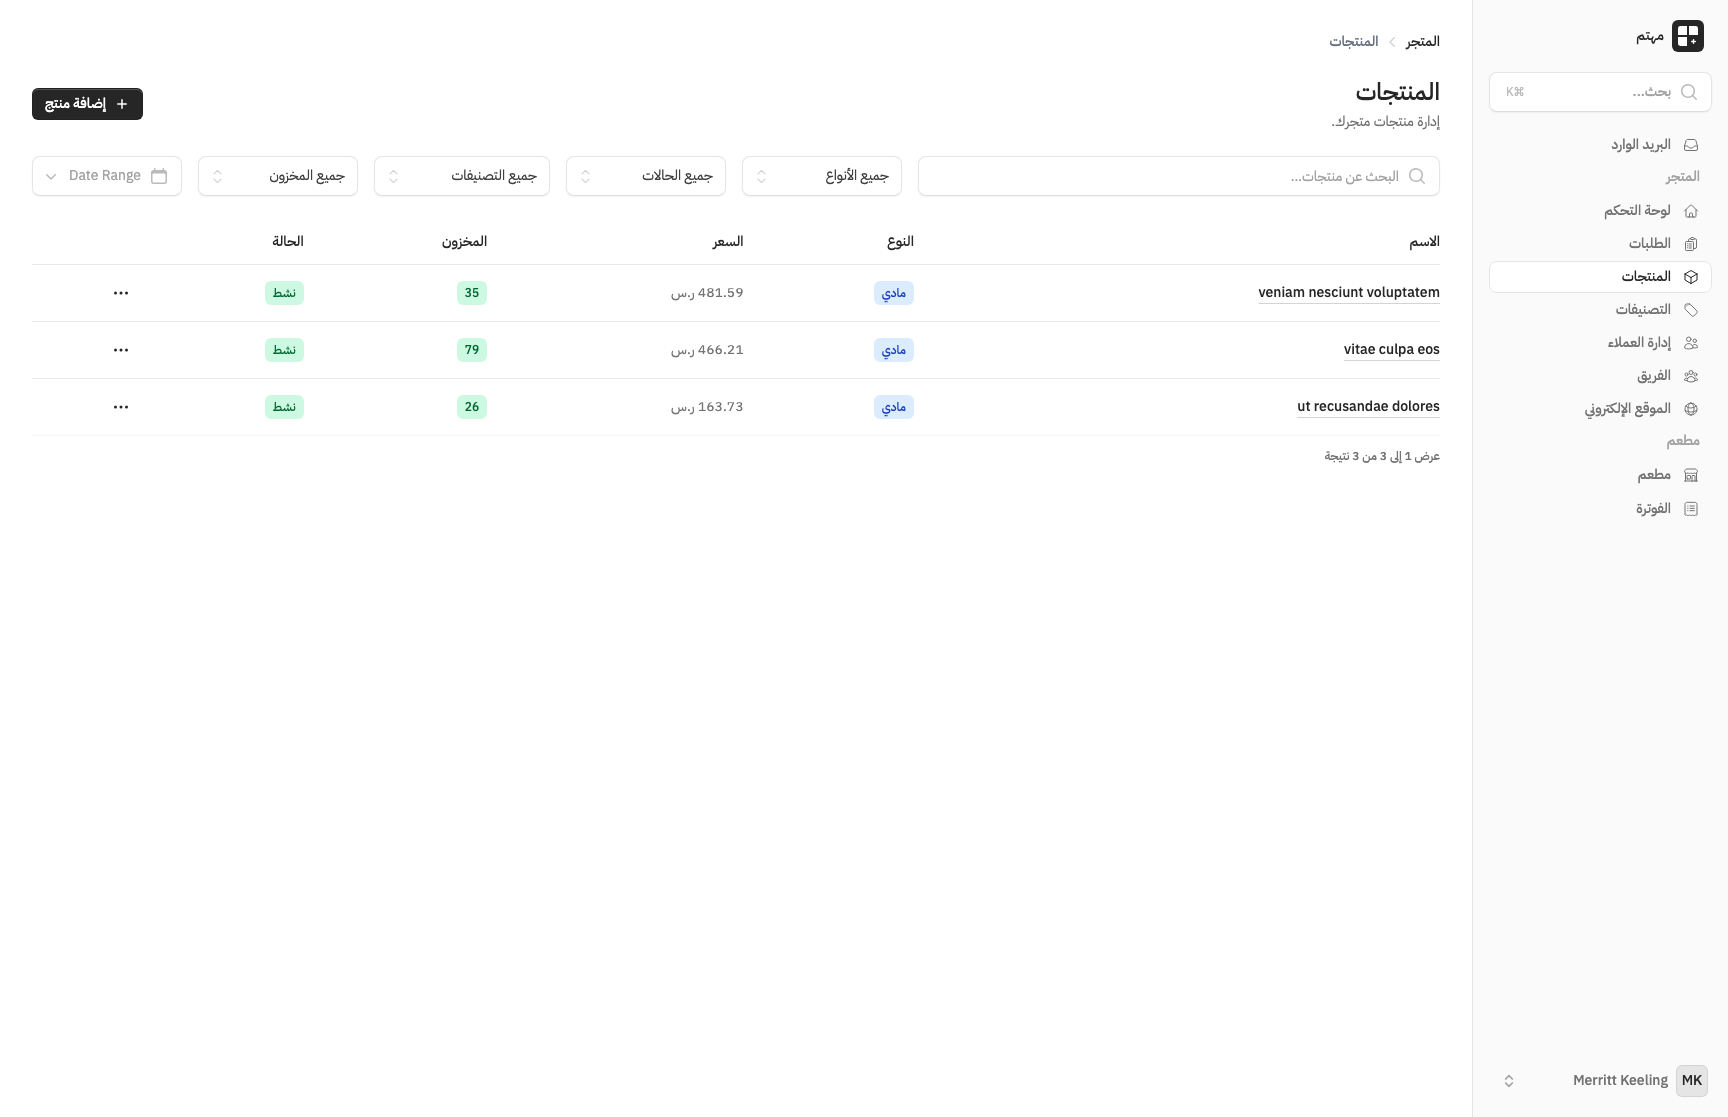Open the Date Range picker
Screen dimensions: 1728x1117
(x=107, y=176)
